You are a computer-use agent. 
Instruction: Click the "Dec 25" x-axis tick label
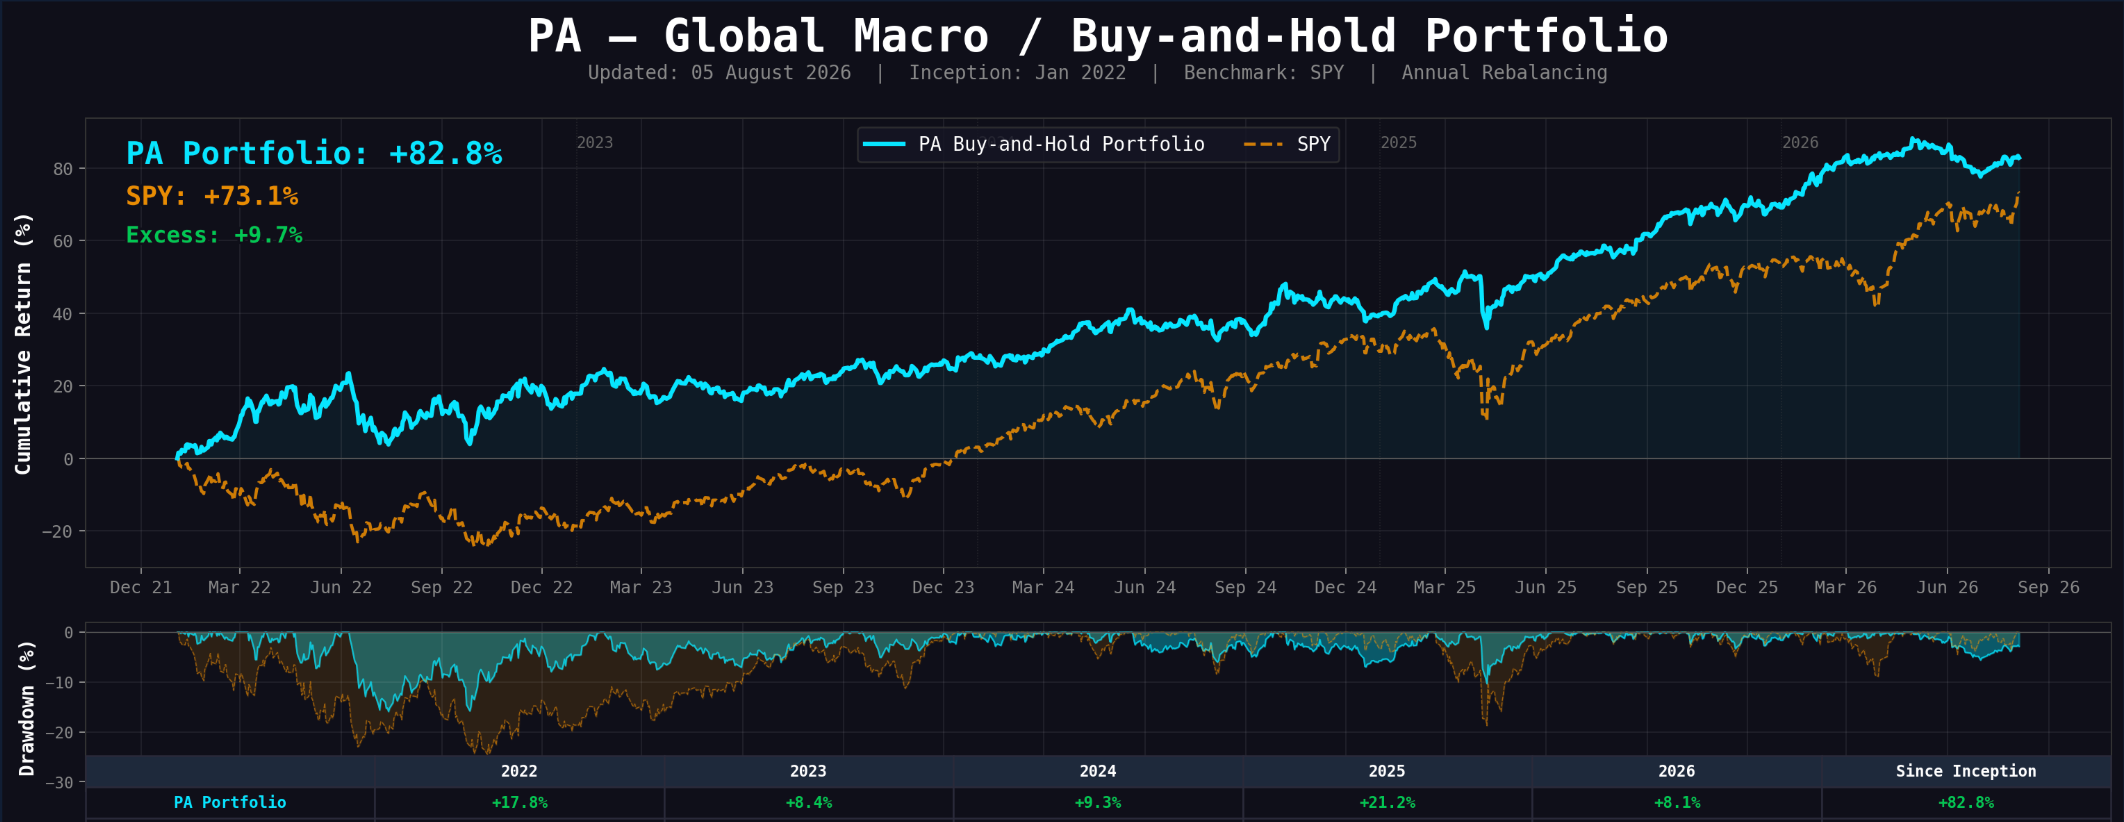1747,587
